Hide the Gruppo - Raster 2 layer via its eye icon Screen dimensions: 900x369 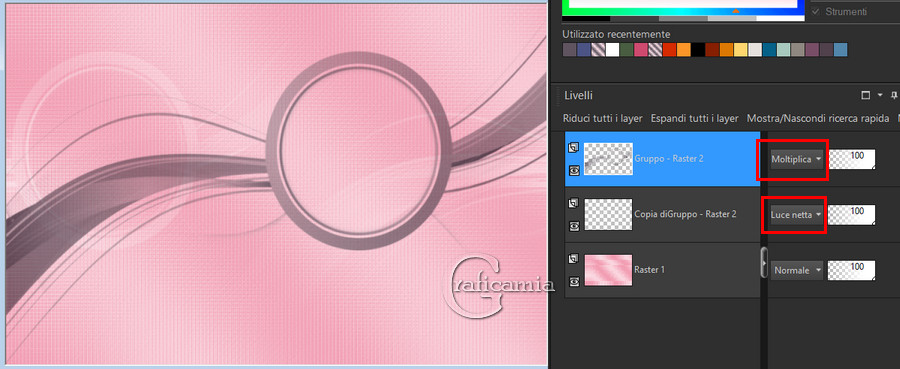574,170
